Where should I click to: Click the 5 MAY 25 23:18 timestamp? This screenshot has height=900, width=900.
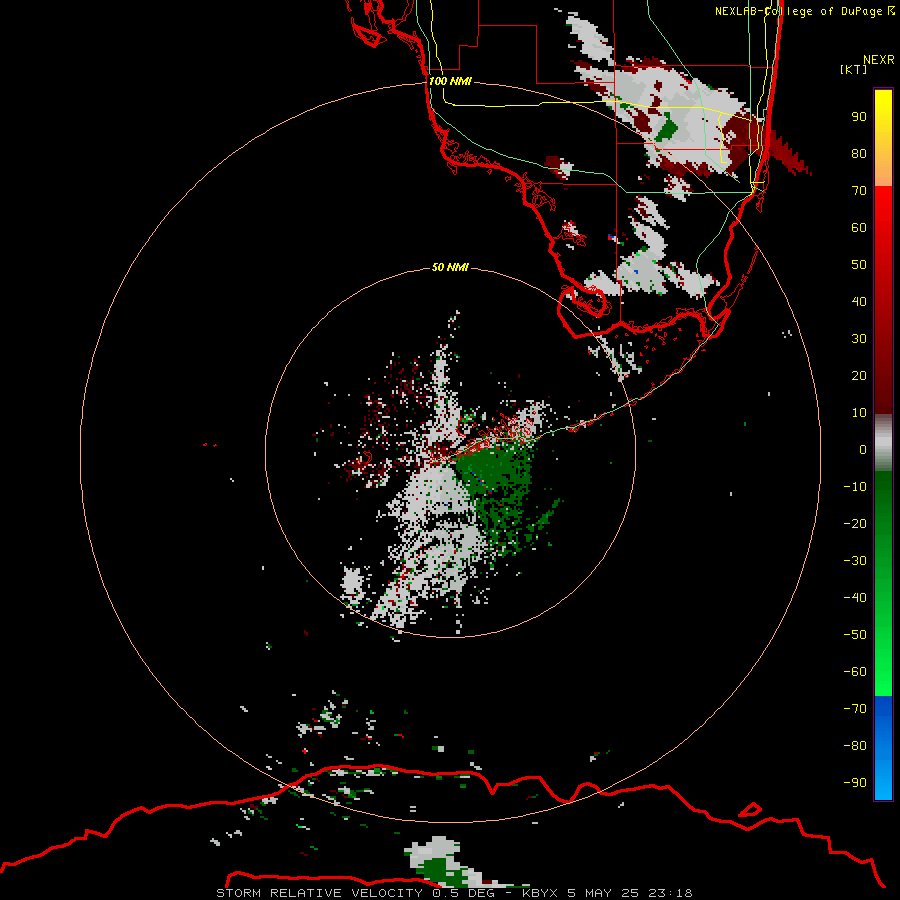[630, 893]
